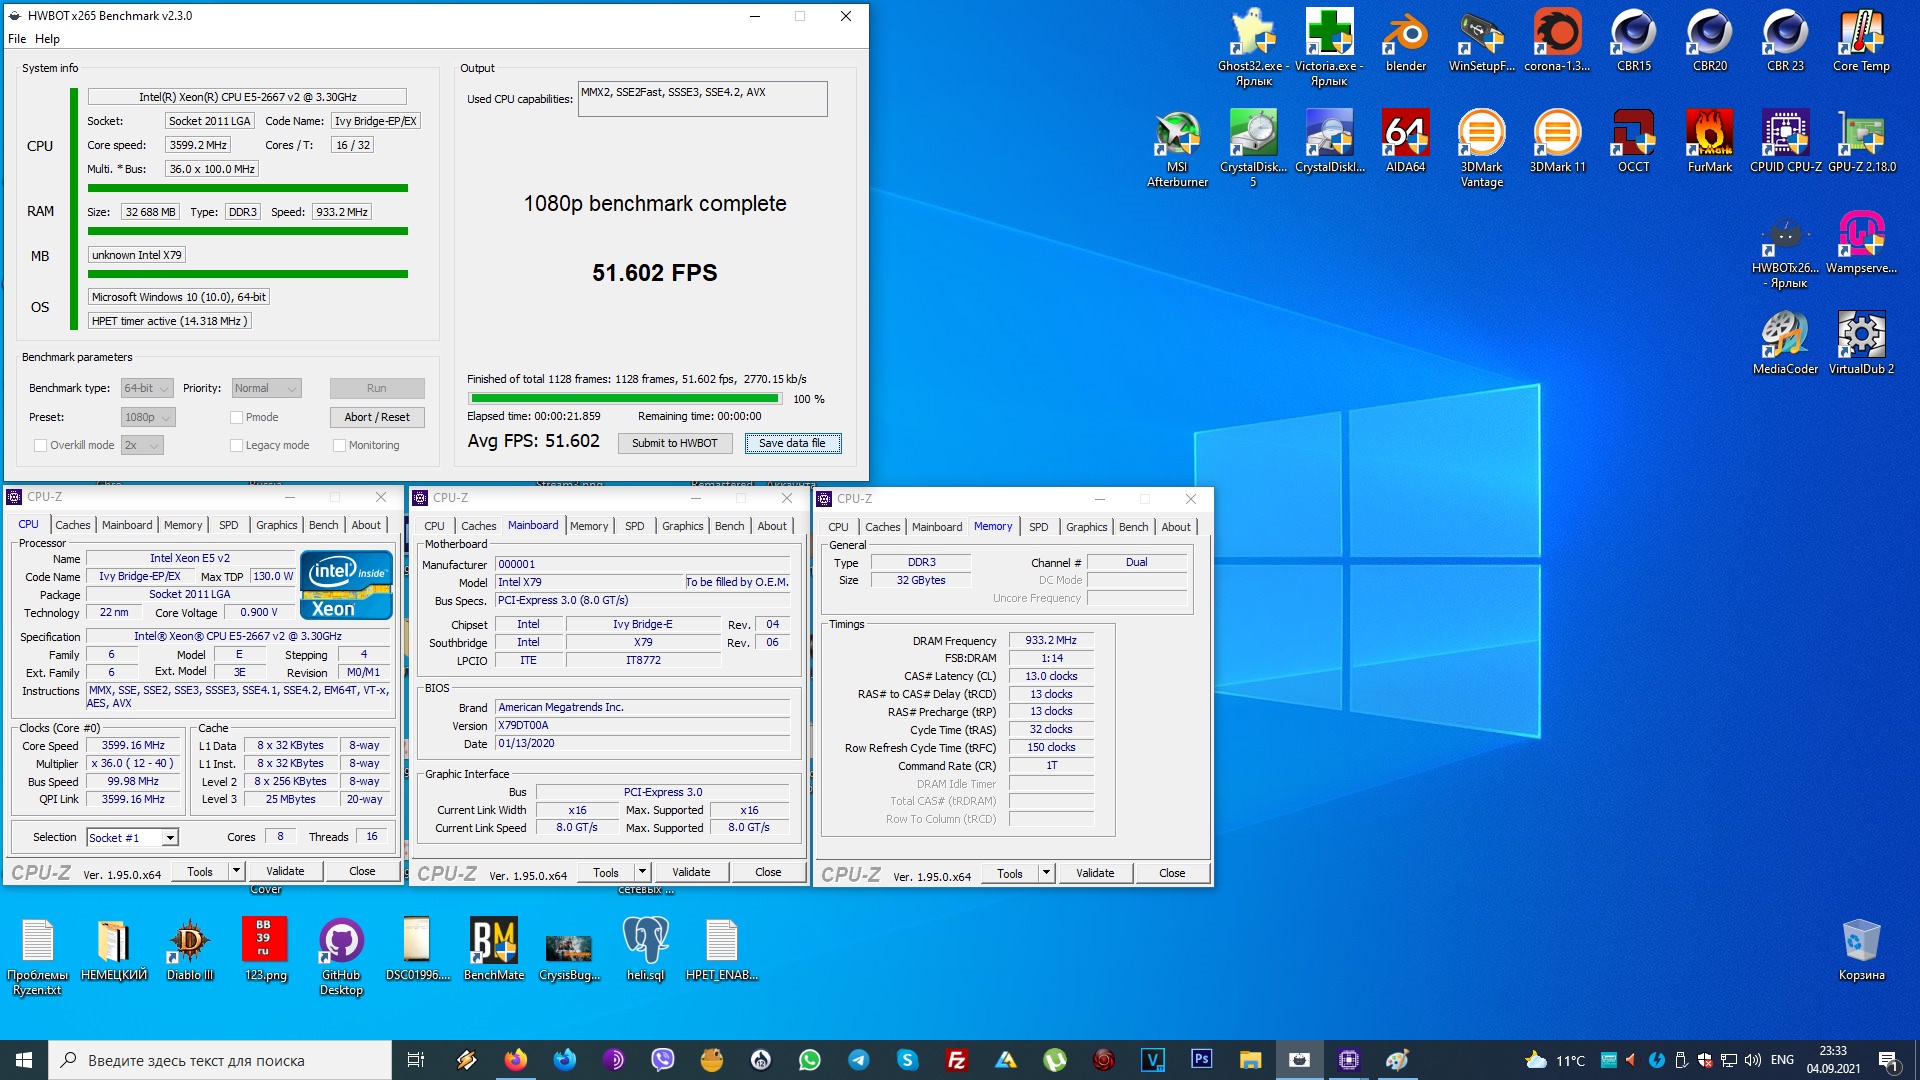Open the blender desktop shortcut
The height and width of the screenshot is (1080, 1920).
coord(1405,40)
